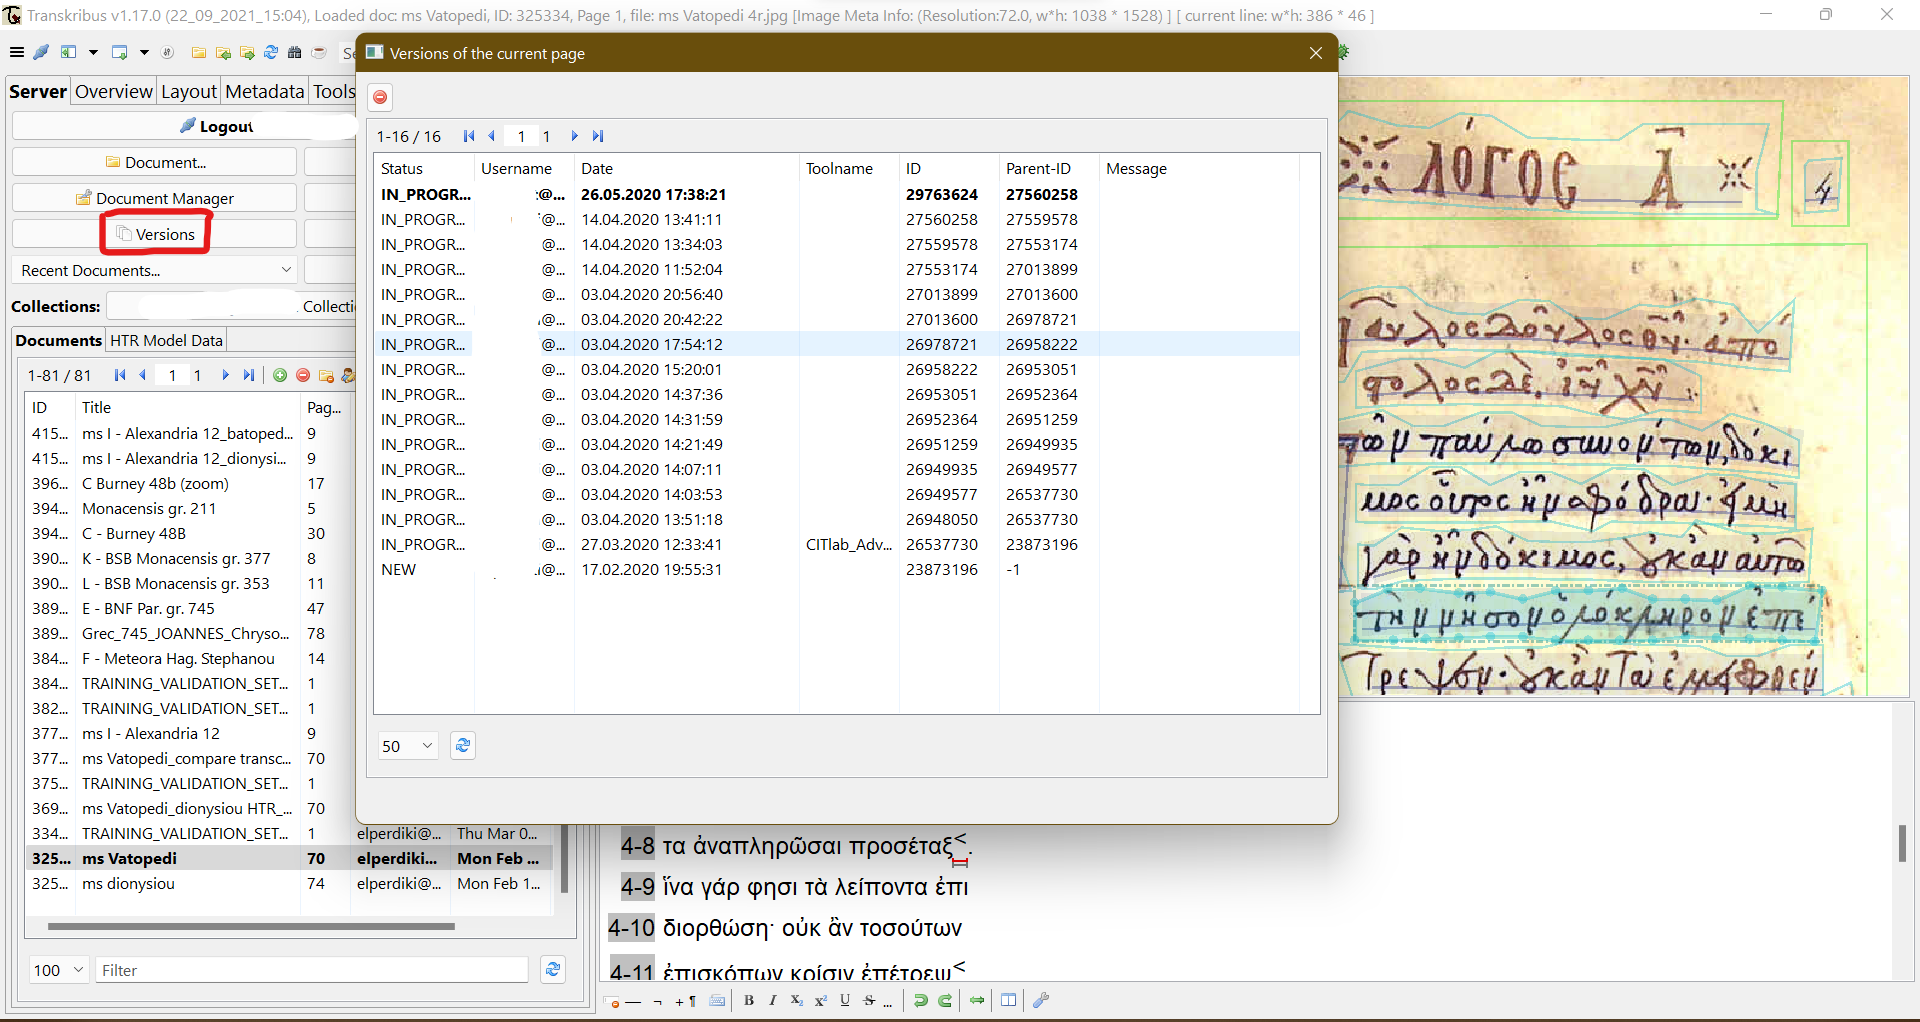Switch to the Tools tab
This screenshot has height=1022, width=1920.
334,91
